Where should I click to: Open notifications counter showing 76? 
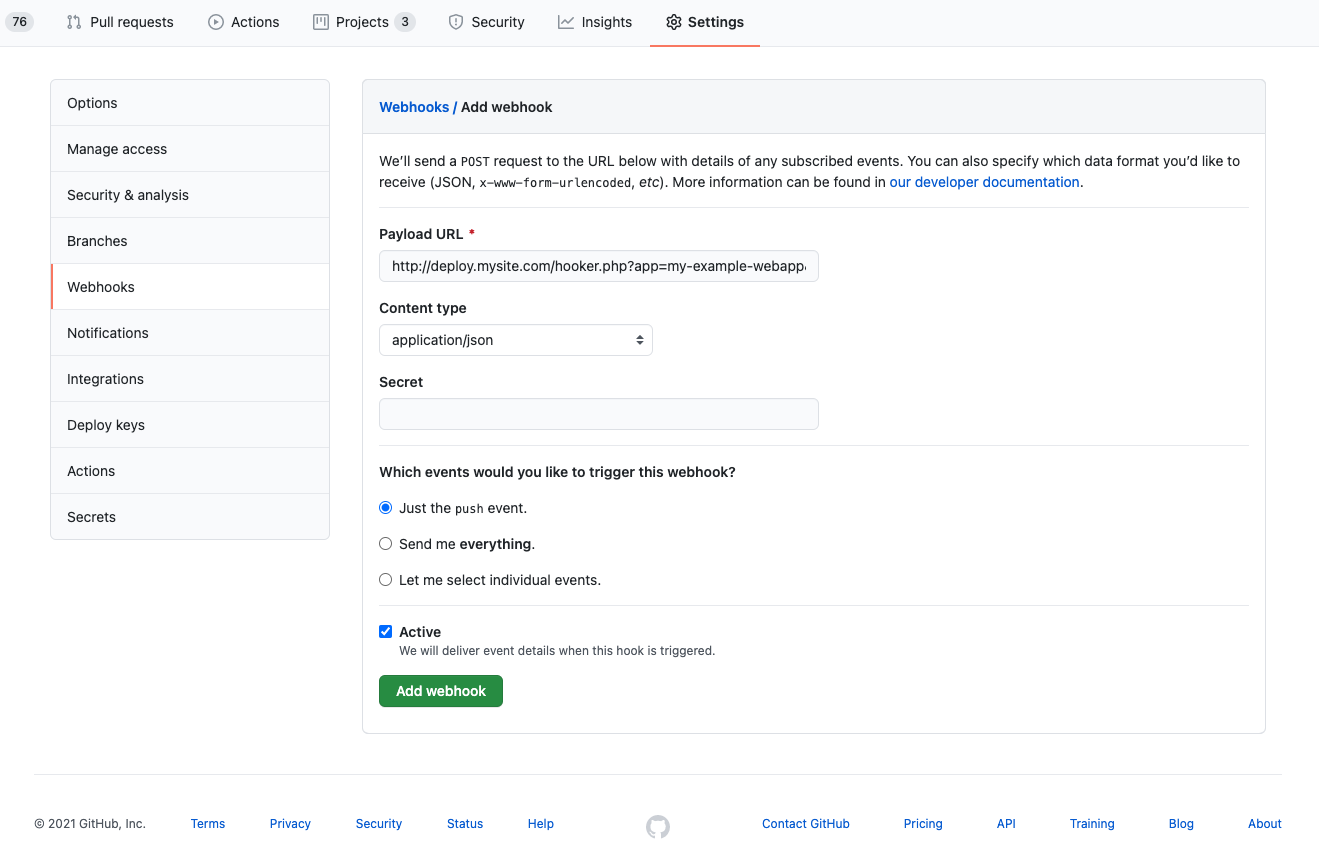coord(19,21)
